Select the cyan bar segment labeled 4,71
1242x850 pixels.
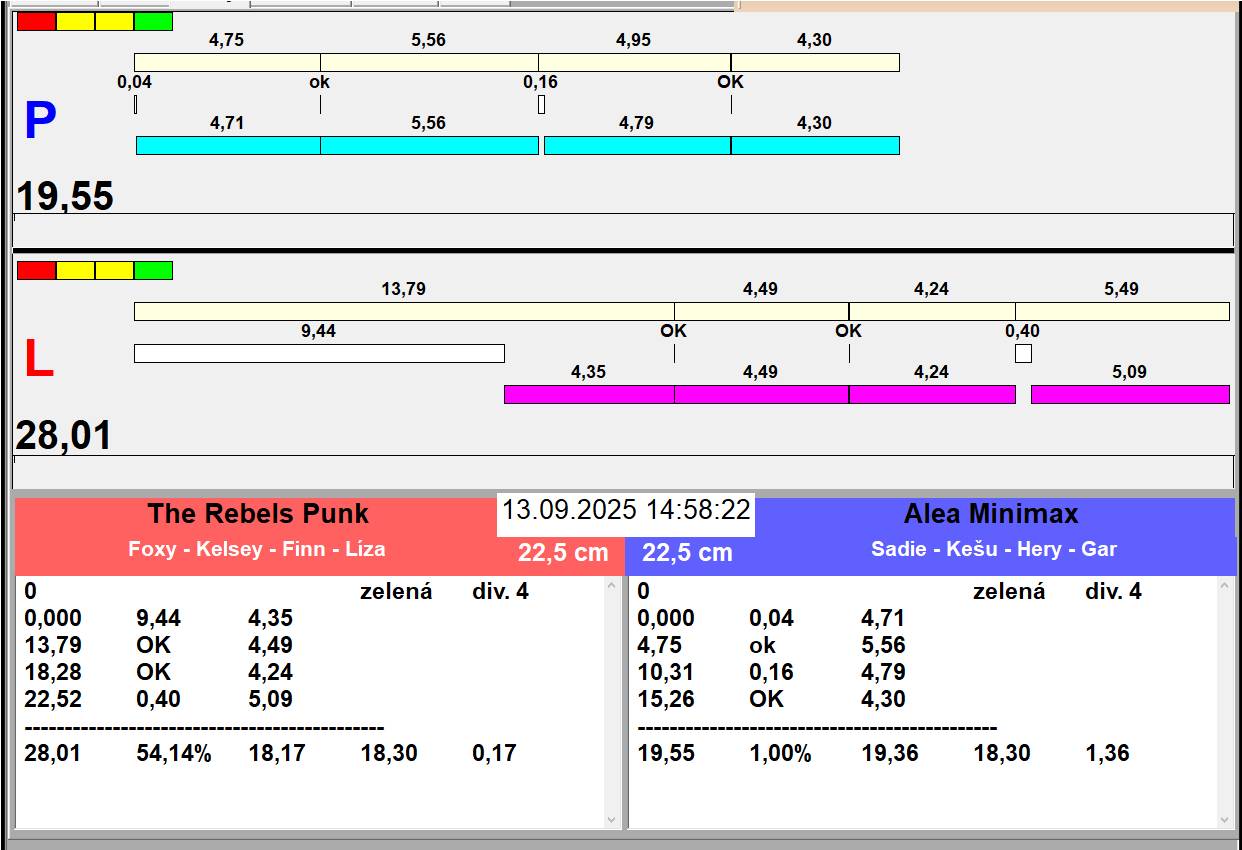point(228,145)
